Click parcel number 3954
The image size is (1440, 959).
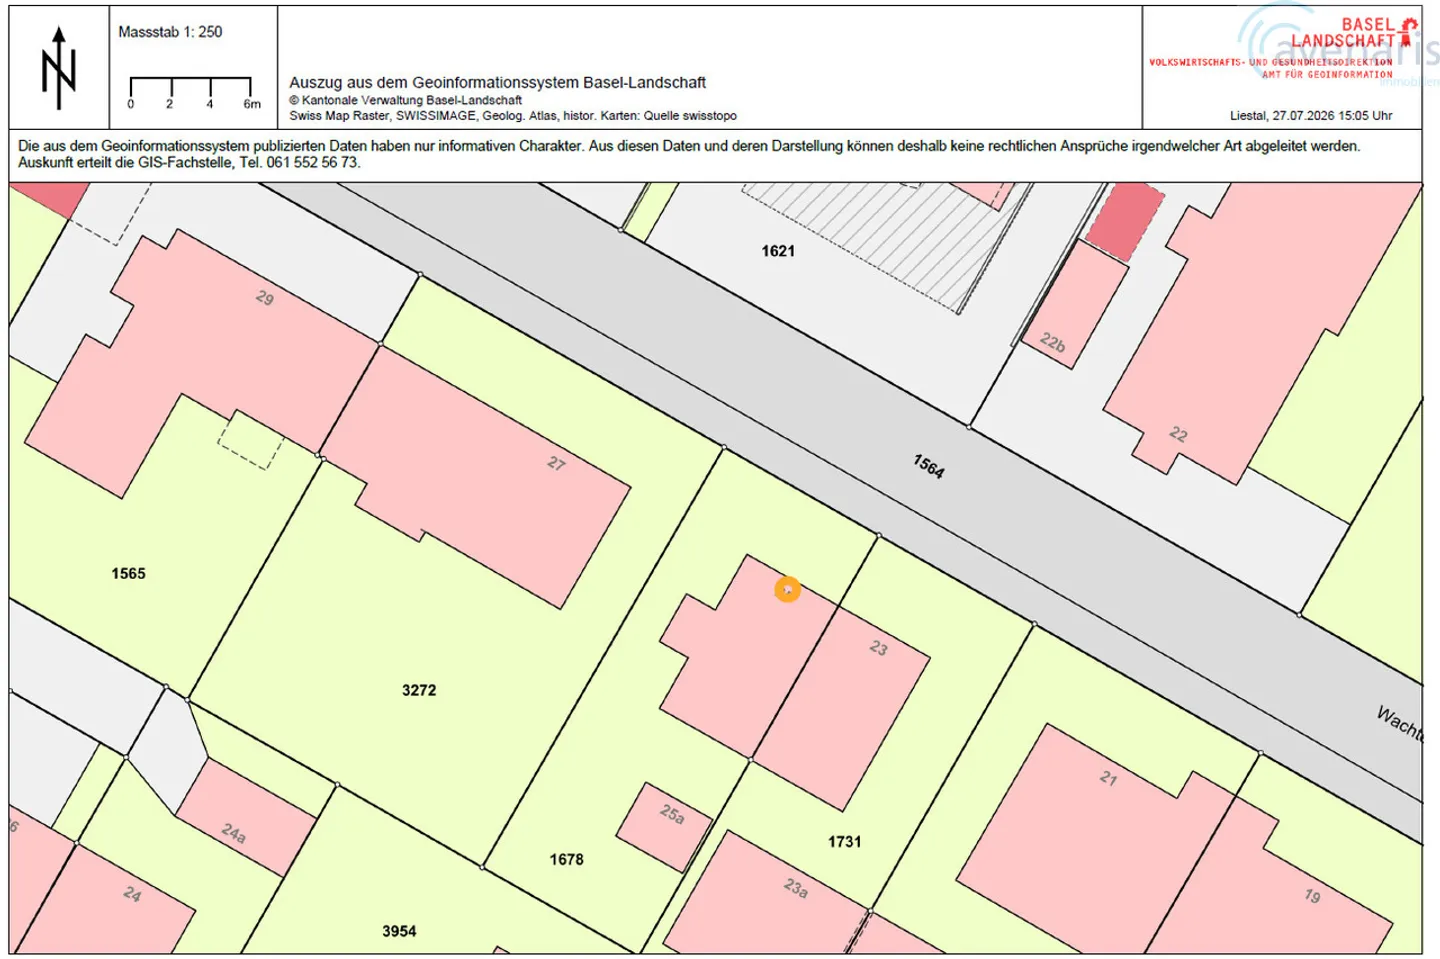(x=399, y=931)
